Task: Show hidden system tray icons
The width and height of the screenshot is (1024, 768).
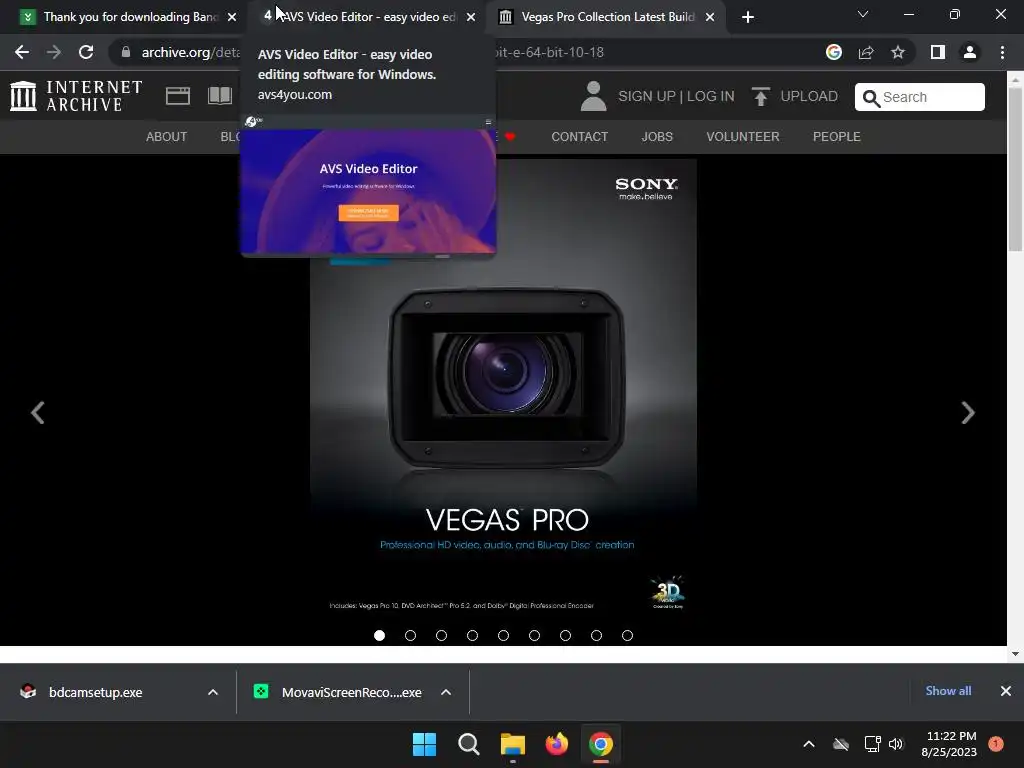Action: [808, 744]
